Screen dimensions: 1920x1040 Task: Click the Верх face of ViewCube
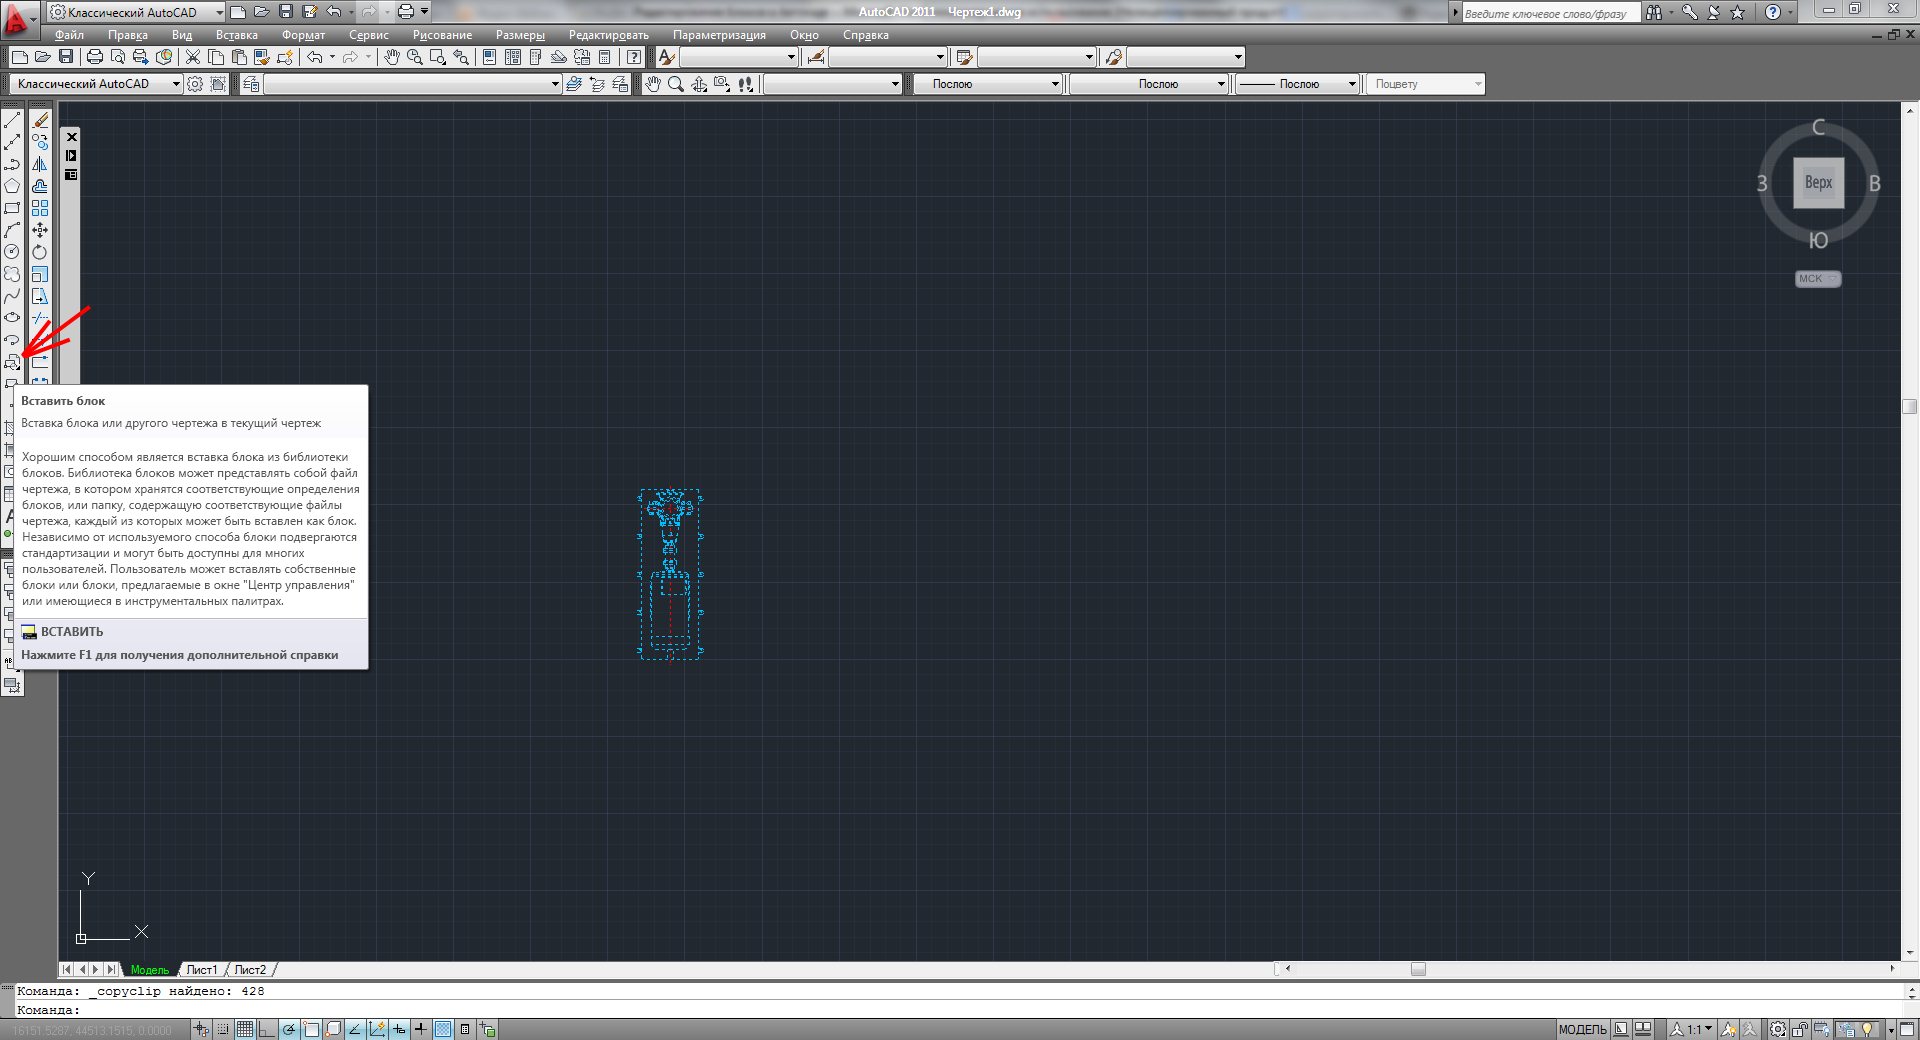pyautogui.click(x=1818, y=183)
